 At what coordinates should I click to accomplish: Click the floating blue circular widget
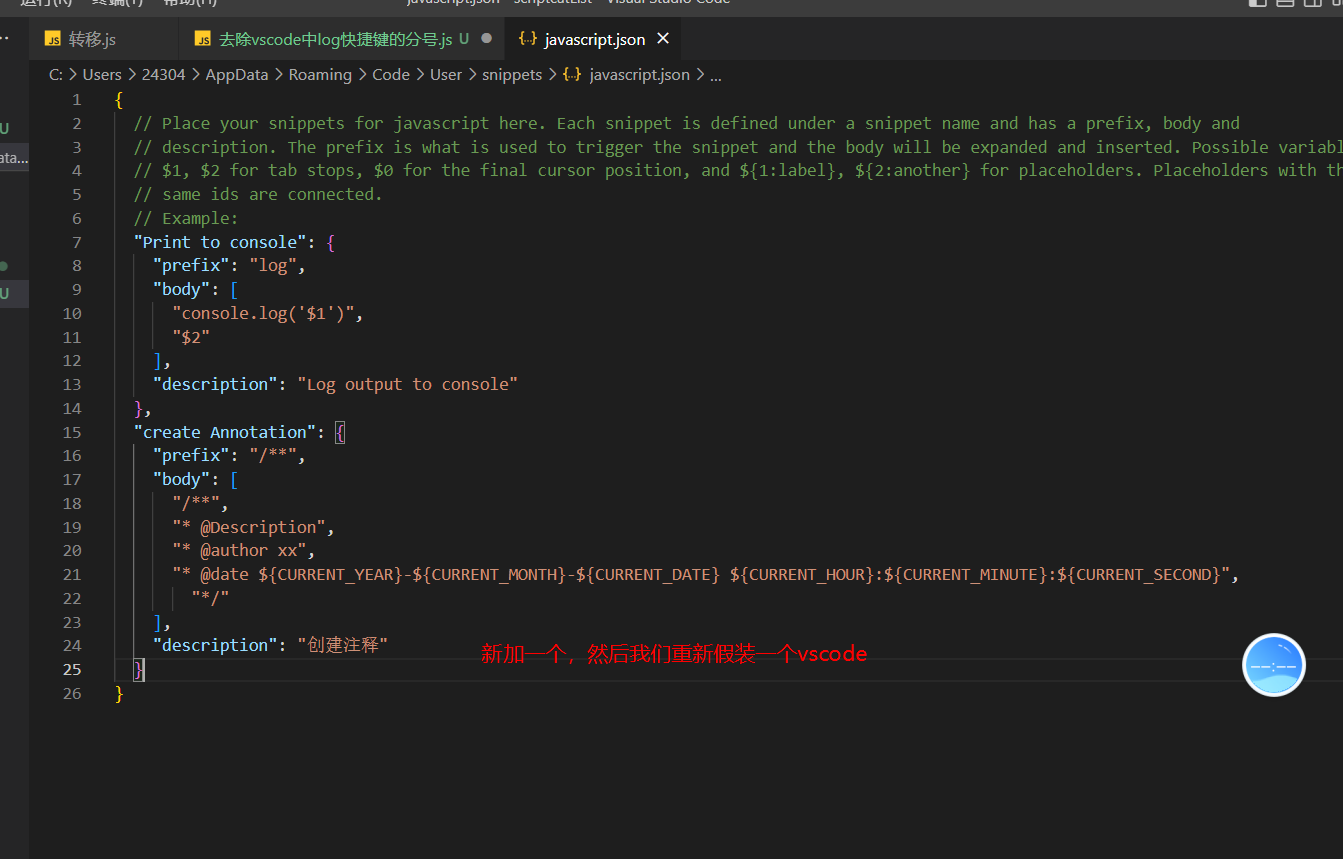click(1274, 665)
